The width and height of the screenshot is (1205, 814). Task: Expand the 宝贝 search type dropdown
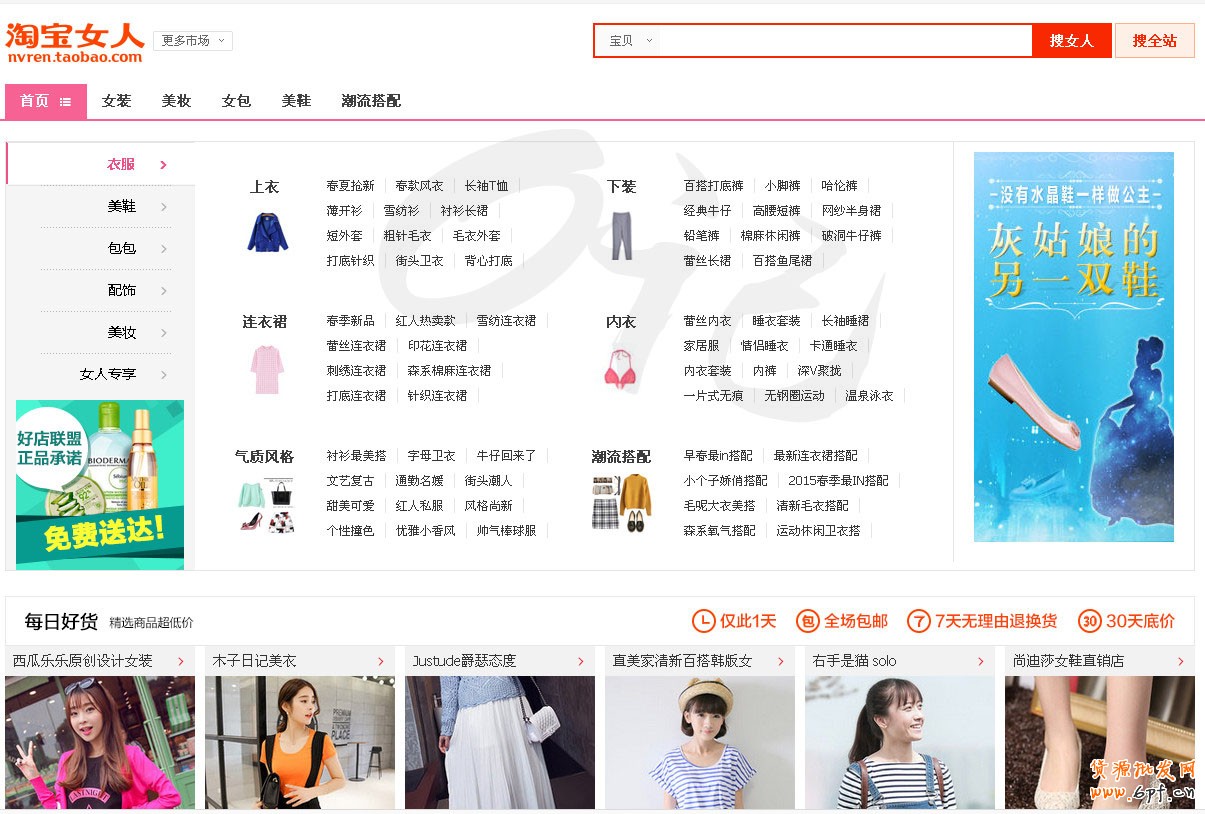(631, 41)
